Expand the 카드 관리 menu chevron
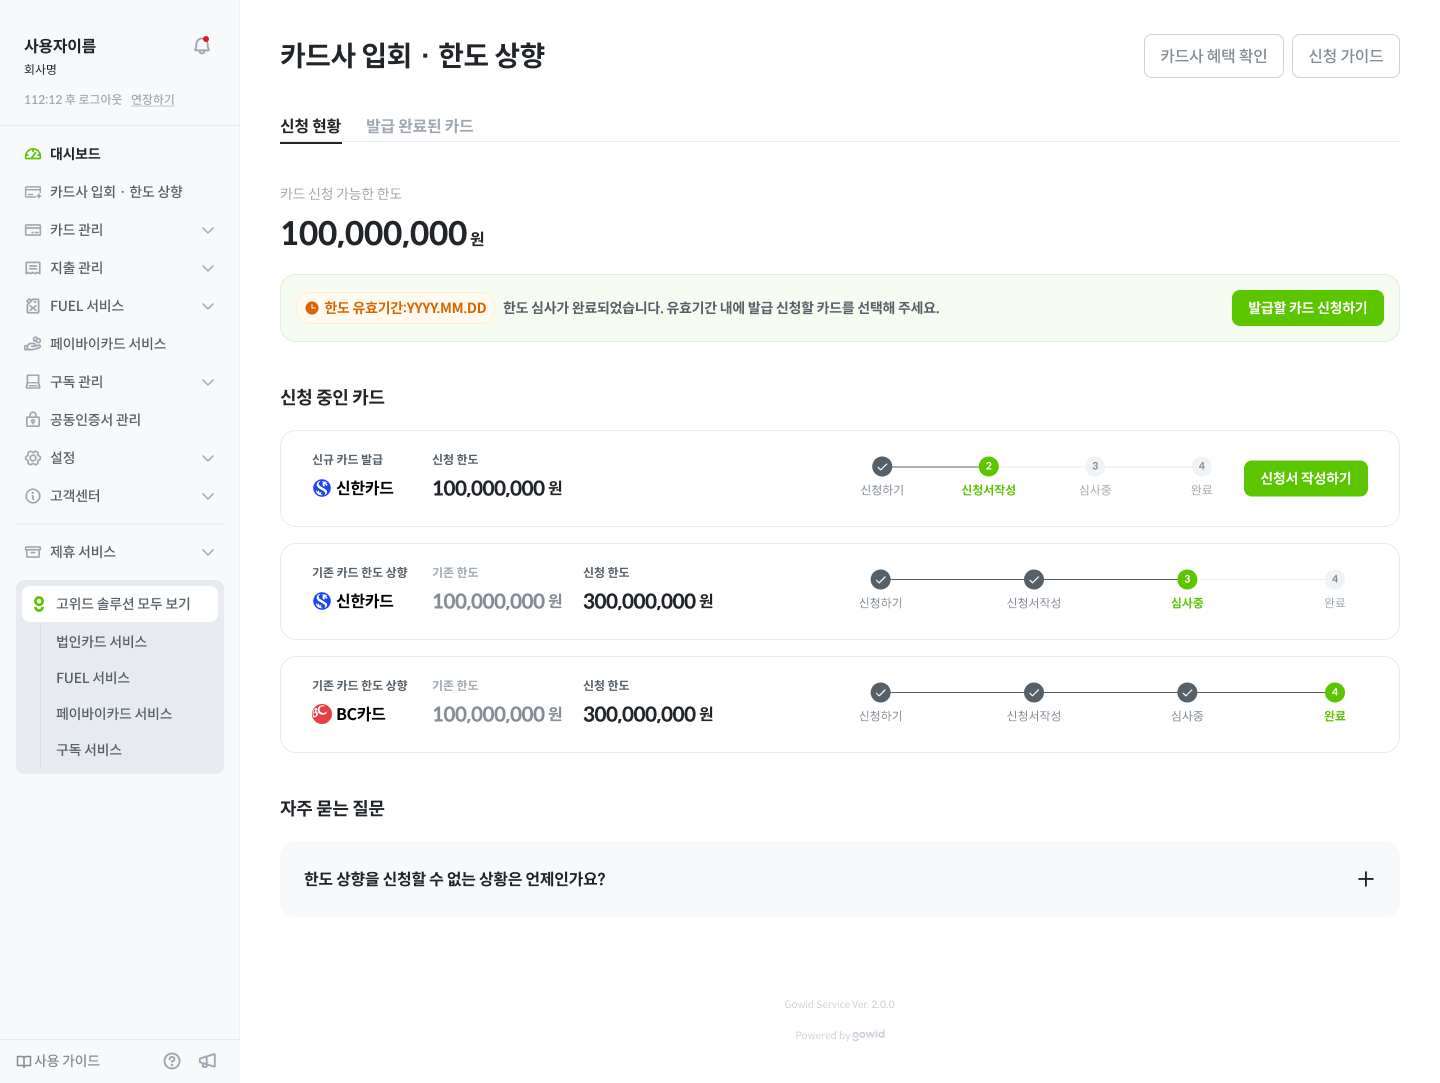Image resolution: width=1440 pixels, height=1083 pixels. (x=208, y=230)
